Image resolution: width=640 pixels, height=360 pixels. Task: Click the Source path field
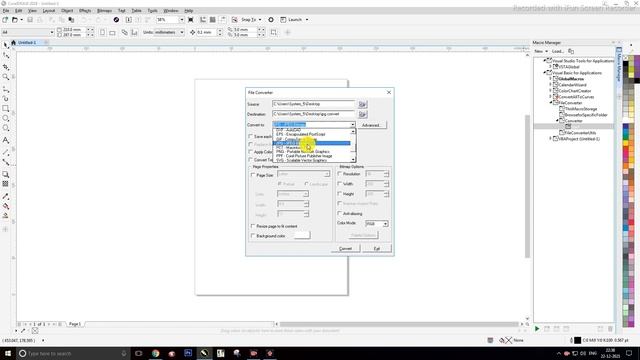(x=313, y=104)
